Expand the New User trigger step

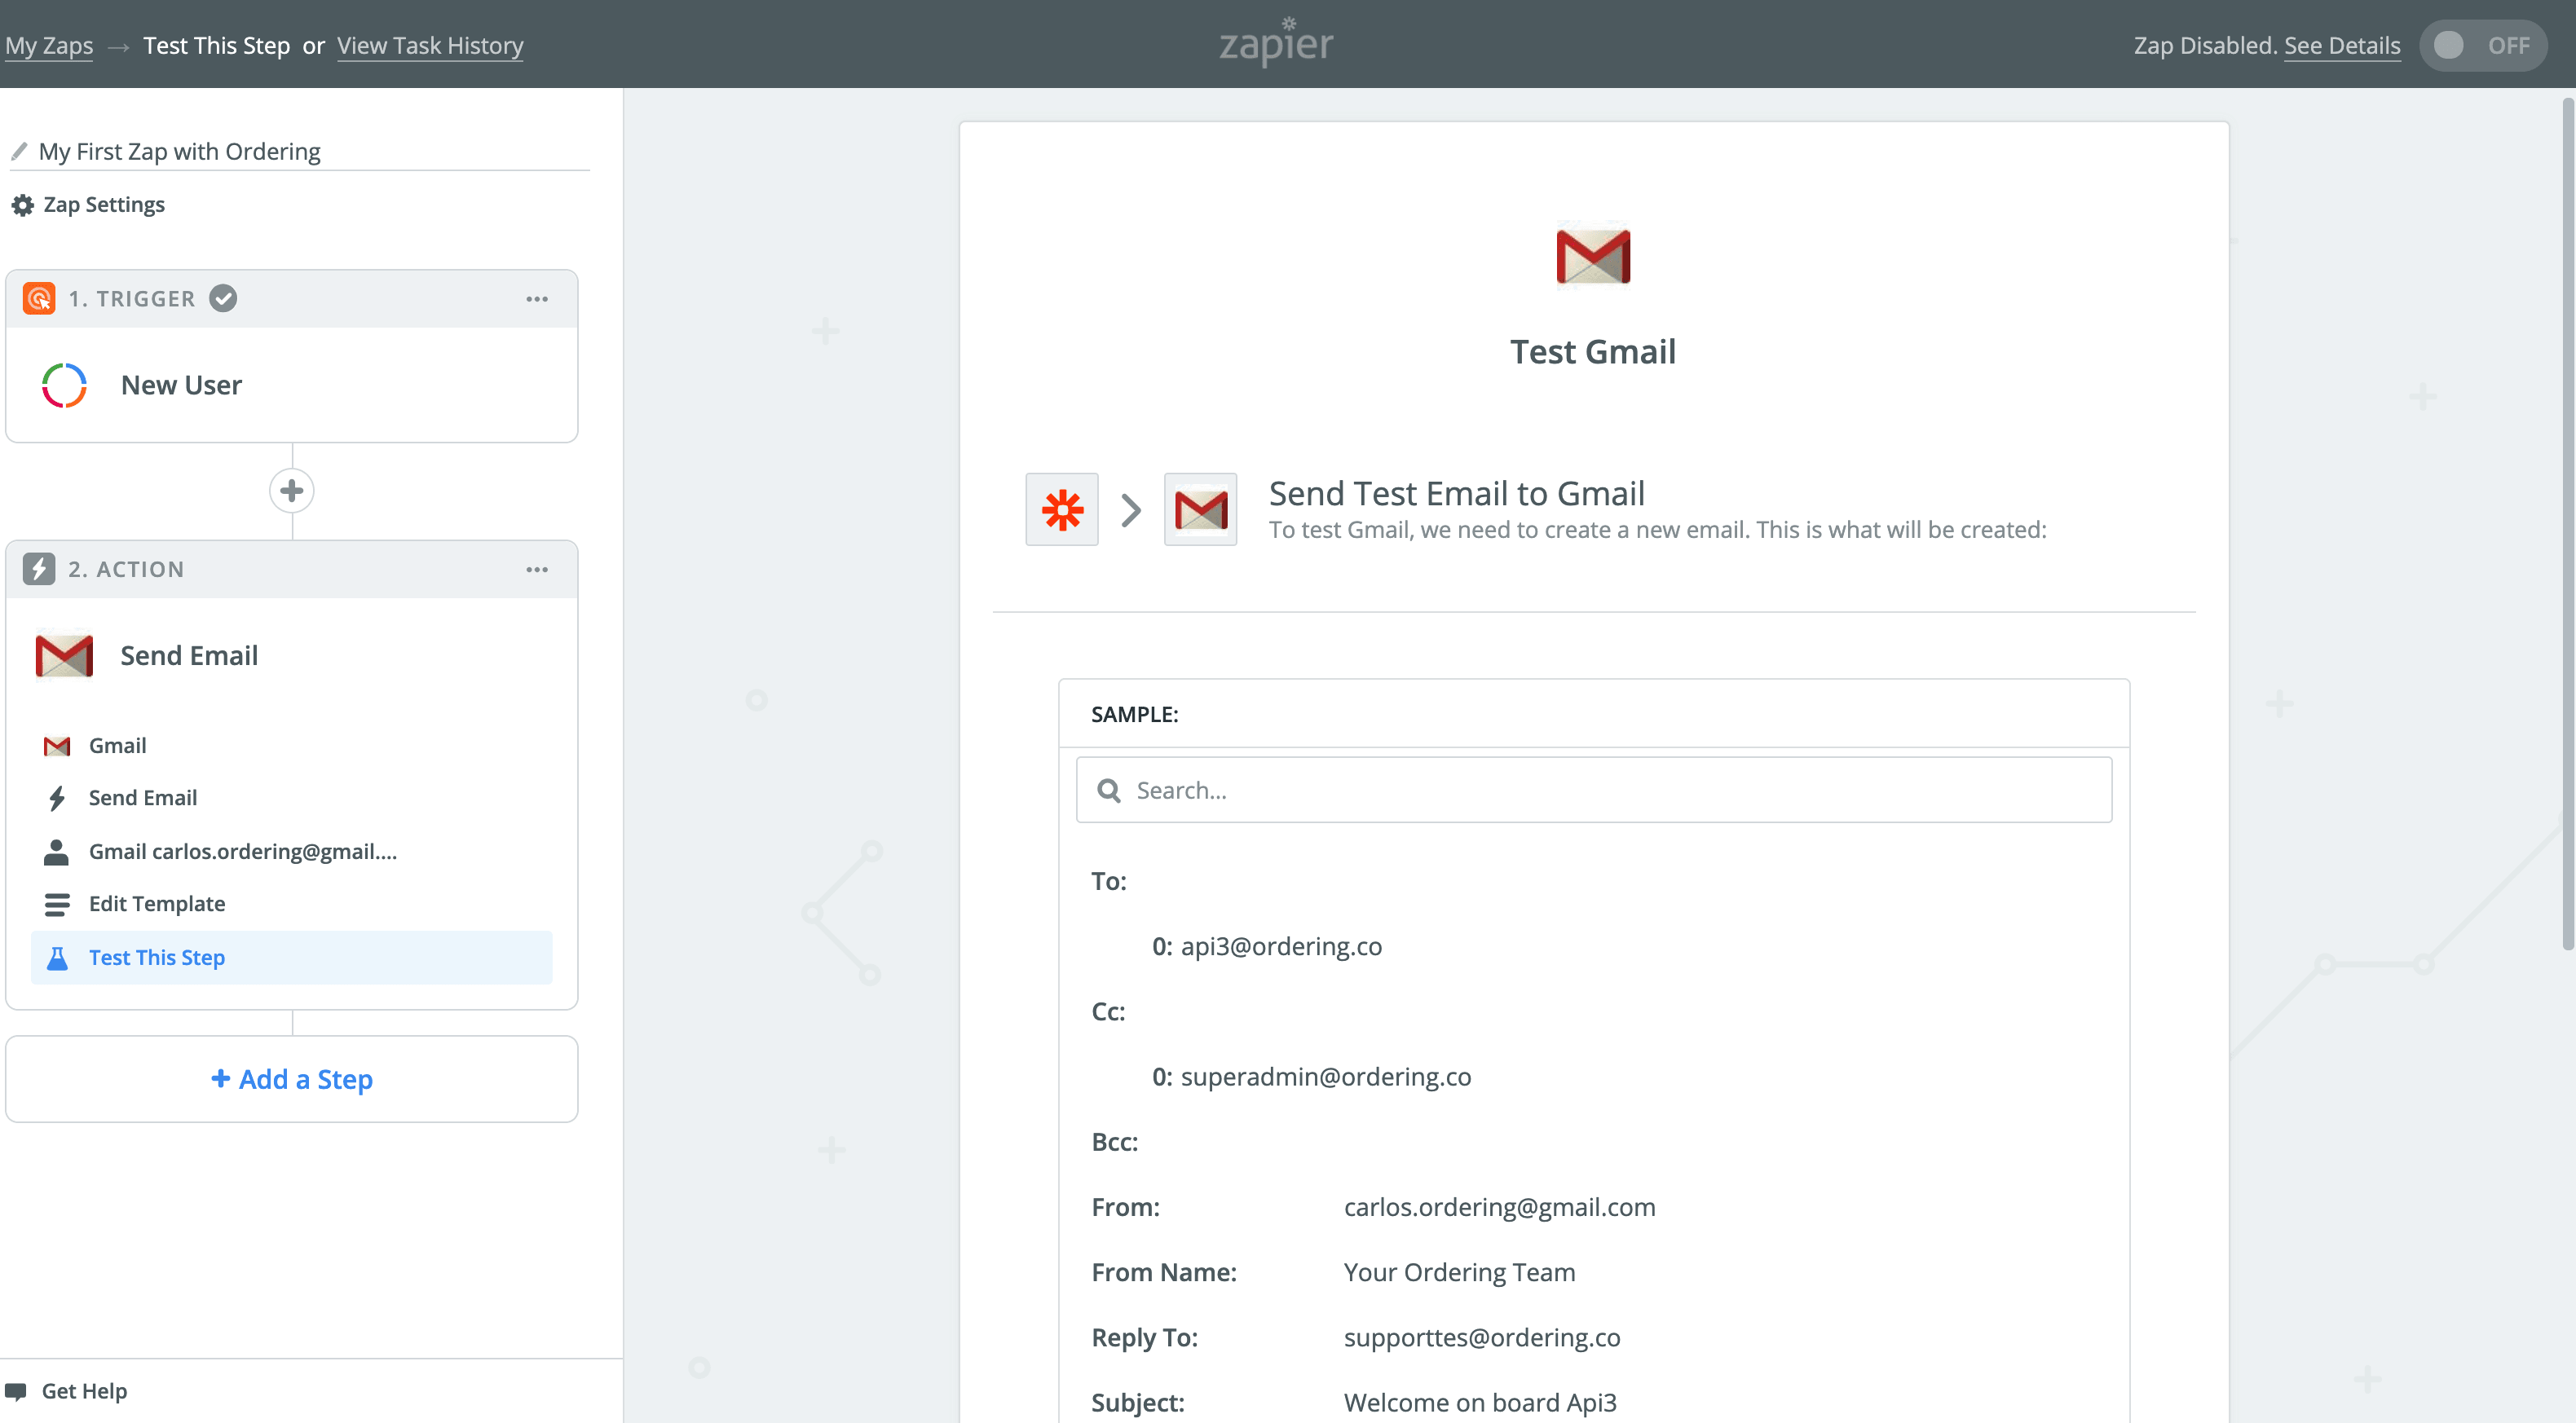(181, 385)
